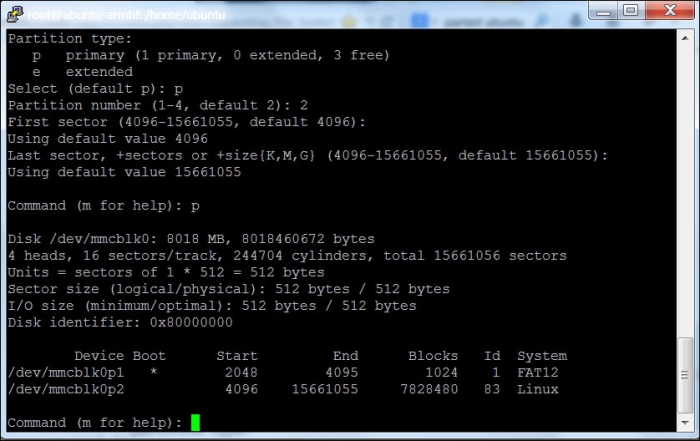Click the green cursor at command prompt
Viewport: 700px width, 441px height.
[x=195, y=422]
